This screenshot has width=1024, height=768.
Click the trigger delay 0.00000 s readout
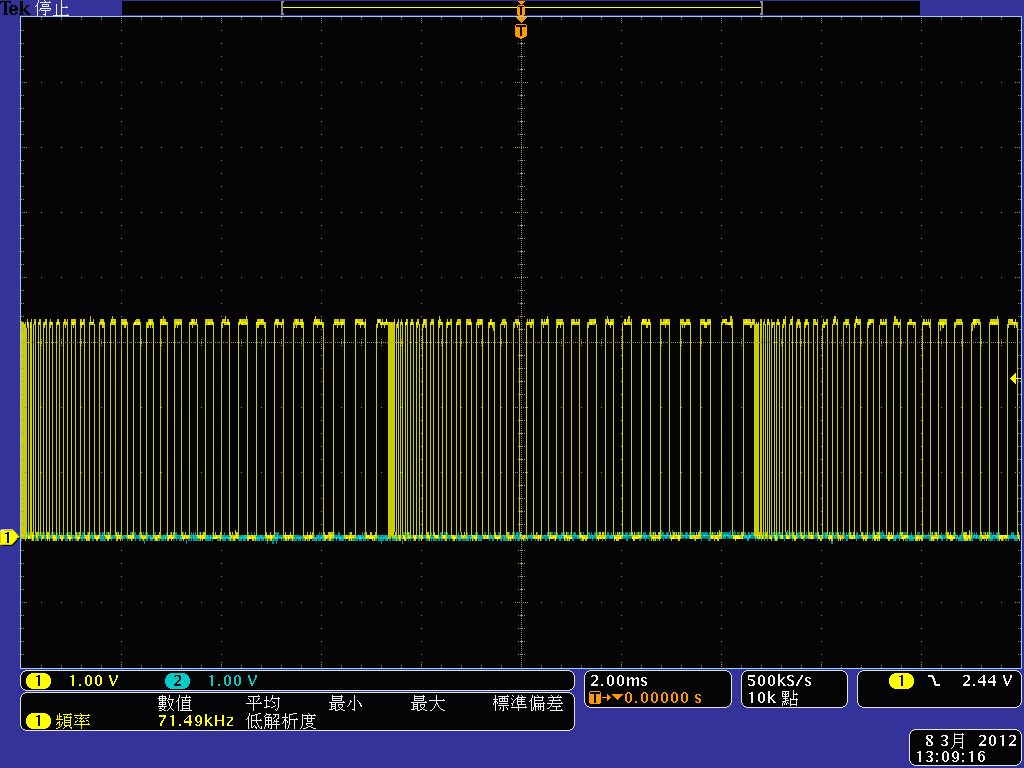tap(663, 698)
